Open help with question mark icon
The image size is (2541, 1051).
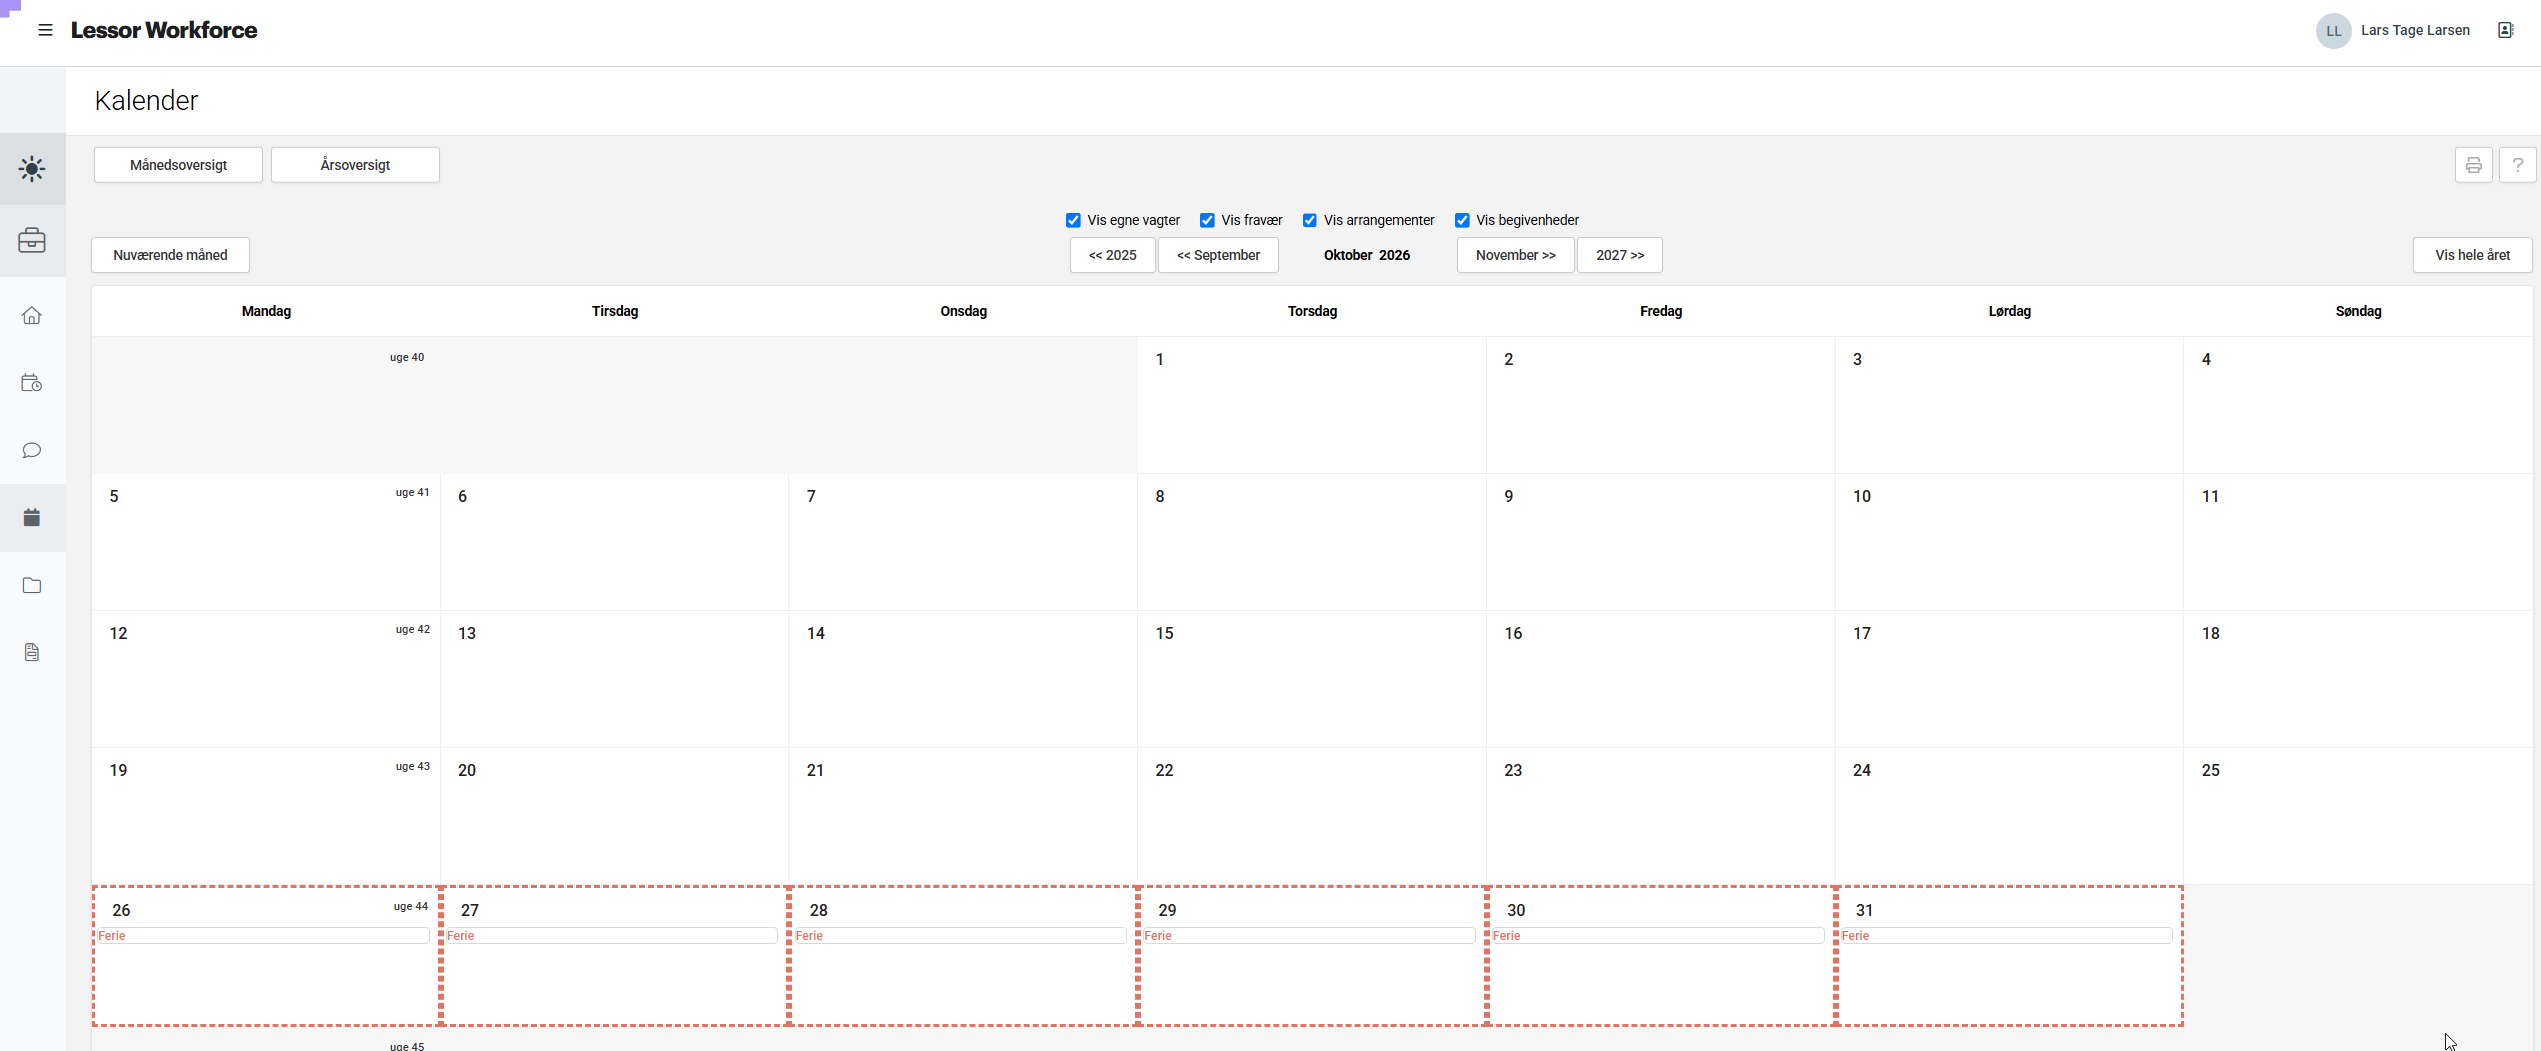[x=2517, y=165]
